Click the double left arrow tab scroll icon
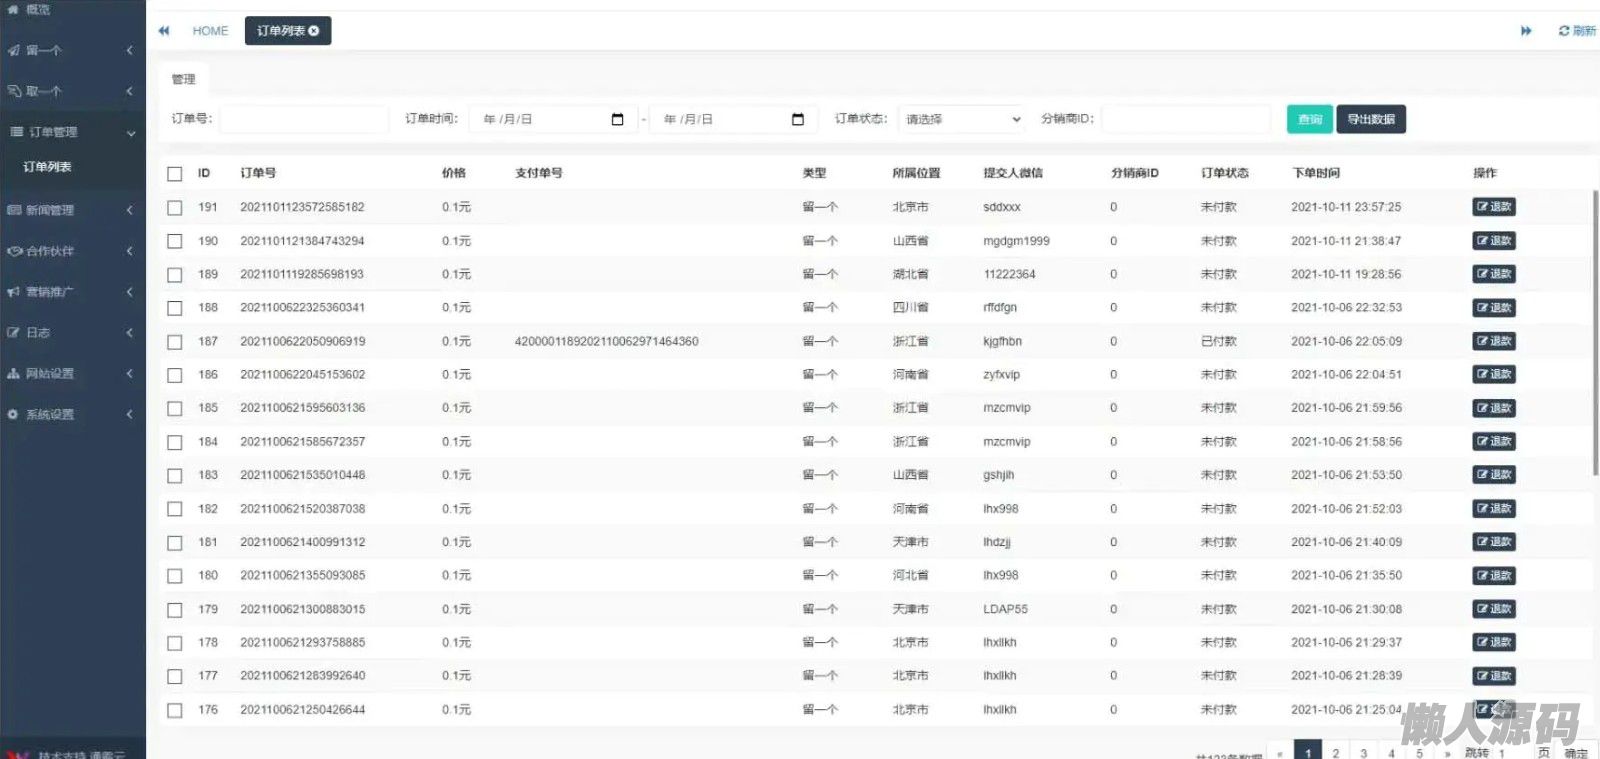This screenshot has width=1600, height=759. coord(164,31)
